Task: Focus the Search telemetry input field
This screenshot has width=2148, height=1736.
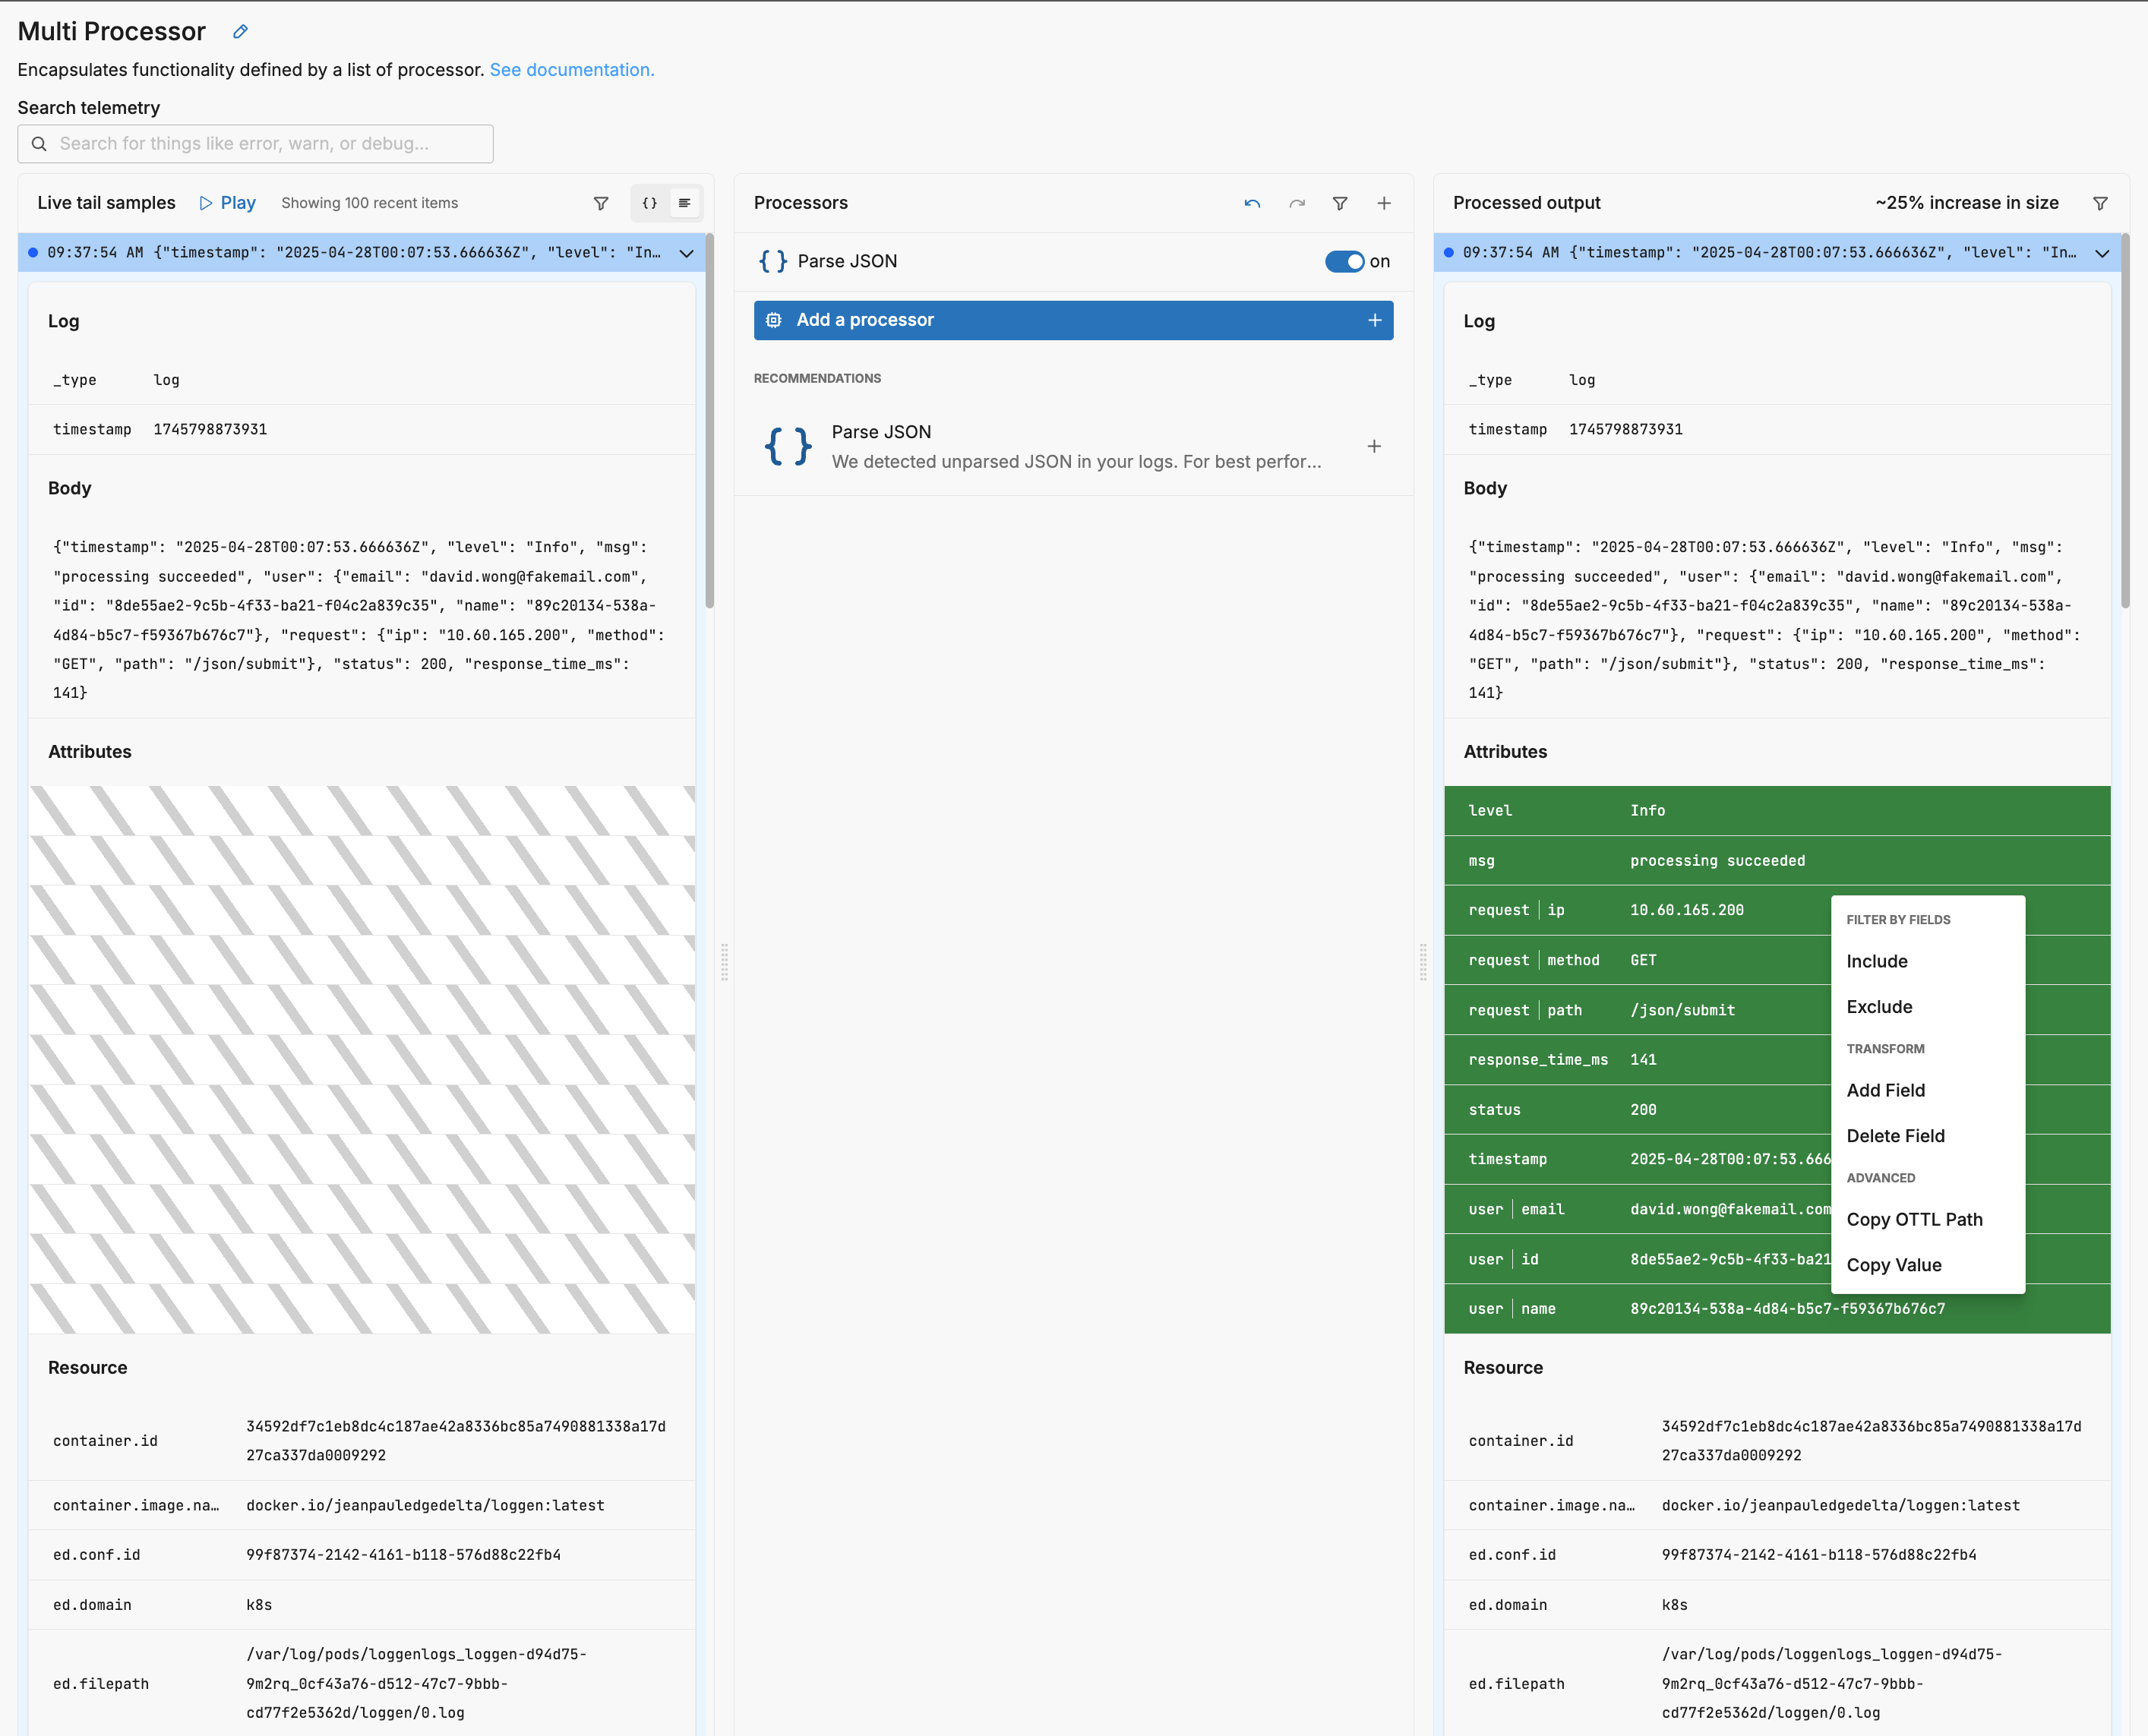Action: point(255,144)
